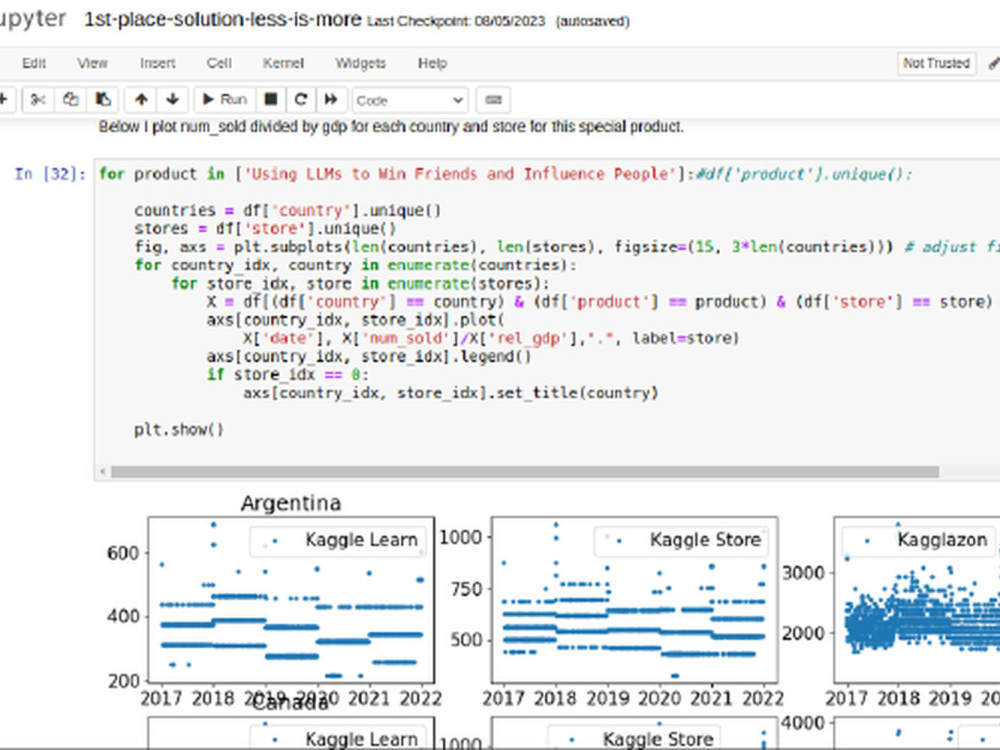Screen dimensions: 1000x750
Task: Click inside the plt.show() code line
Action: 179,430
